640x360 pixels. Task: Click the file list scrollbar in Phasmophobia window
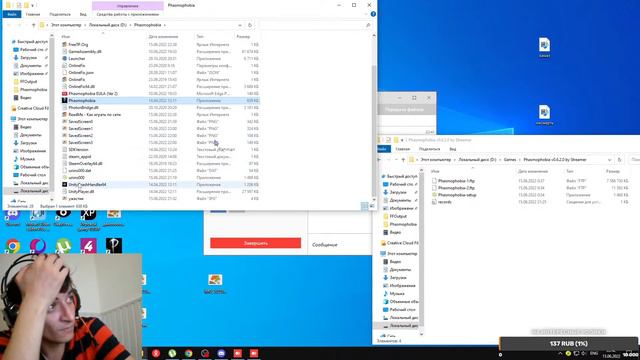pos(374,131)
